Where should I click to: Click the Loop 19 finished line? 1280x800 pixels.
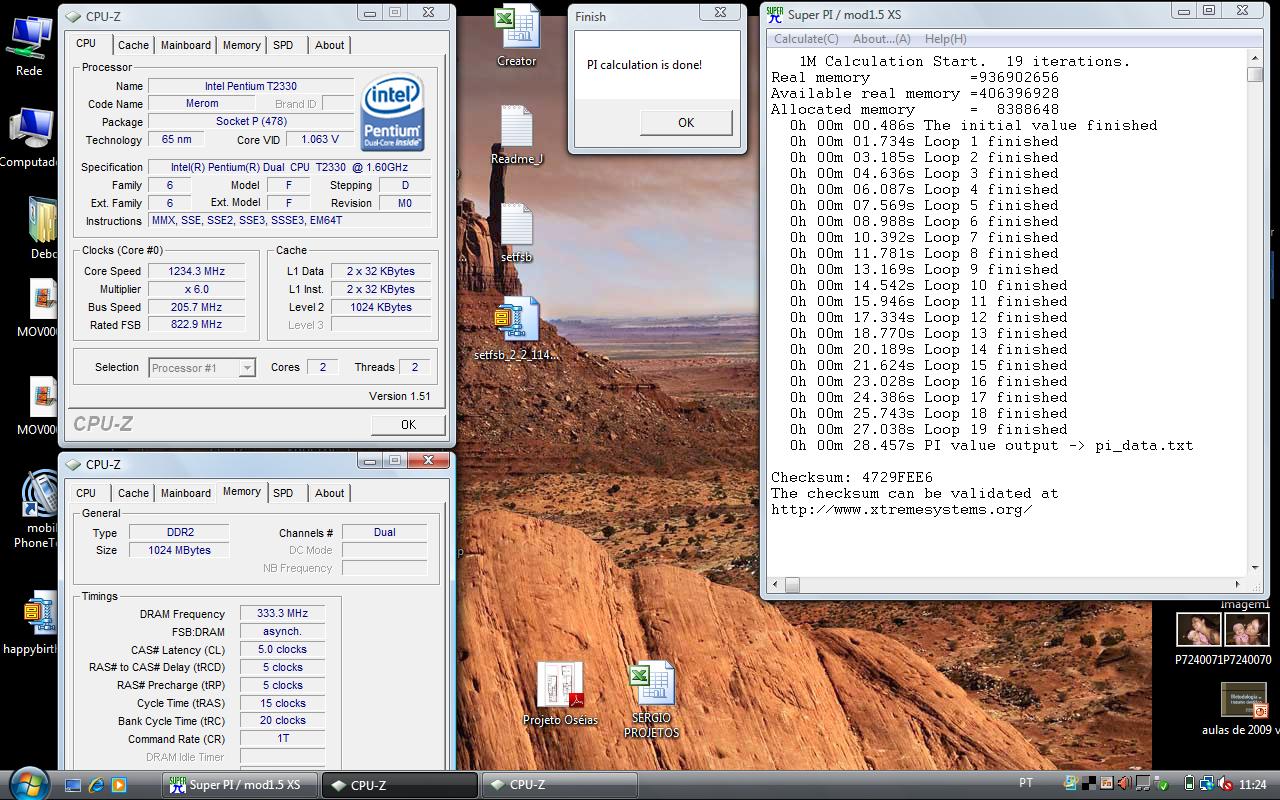point(928,429)
